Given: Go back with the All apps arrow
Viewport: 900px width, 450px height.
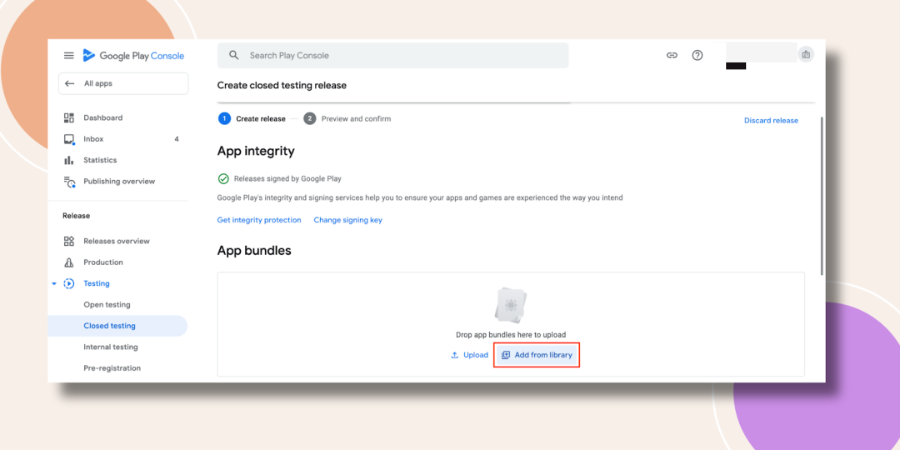Looking at the screenshot, I should tap(69, 84).
